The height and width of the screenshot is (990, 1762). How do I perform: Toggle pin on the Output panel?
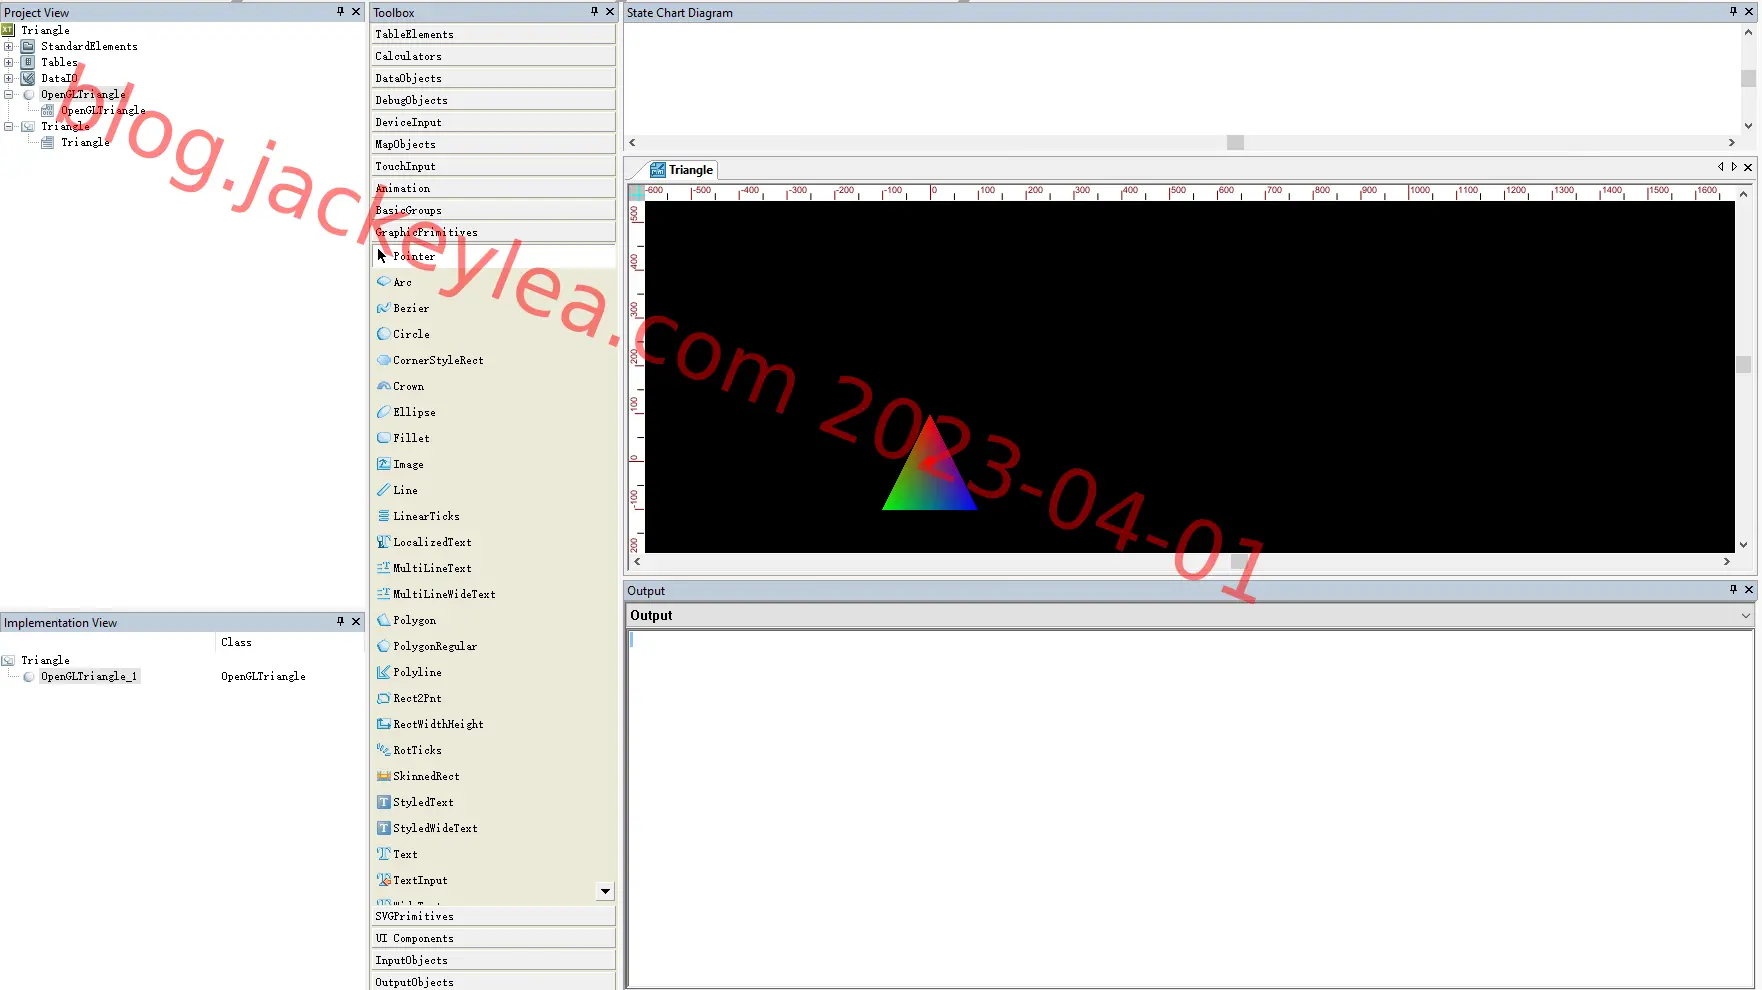(1733, 590)
